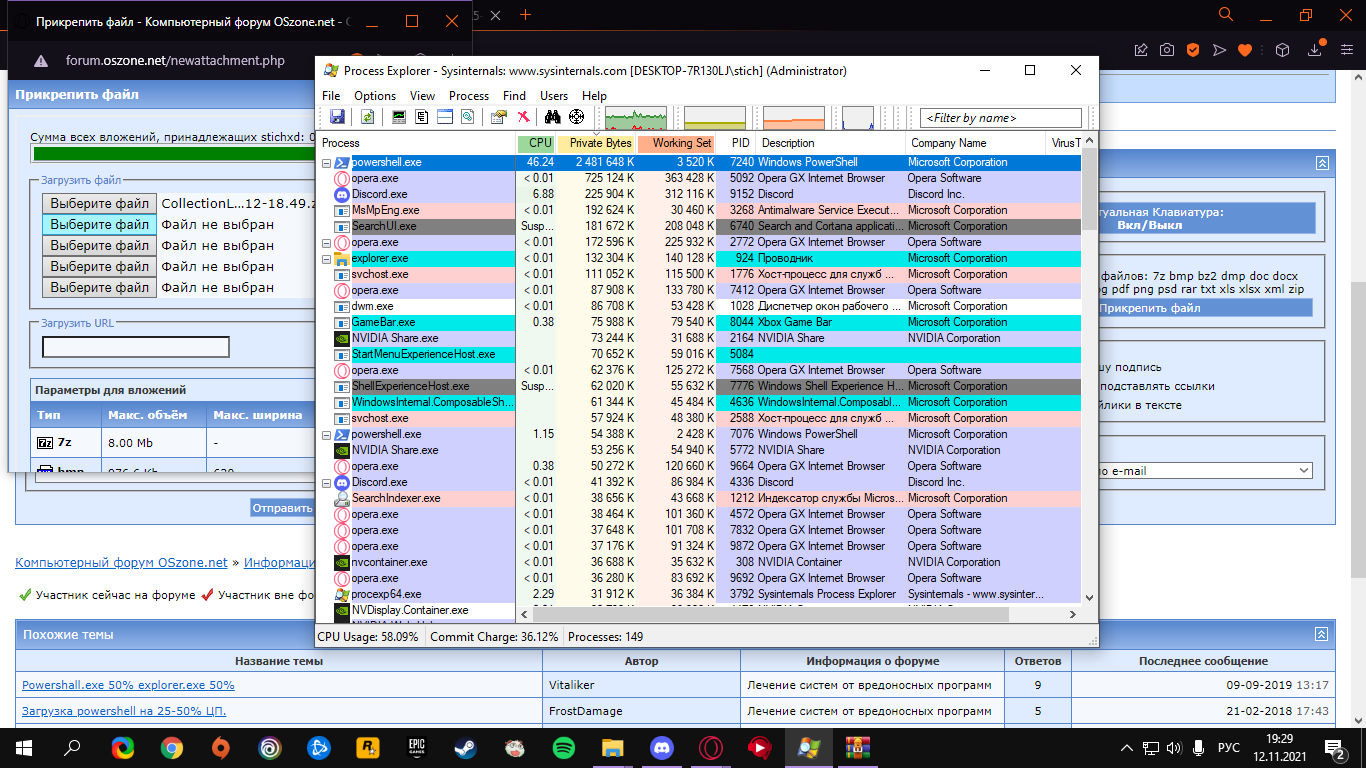Toggle the Show Lower Pane toolbar icon

pos(444,117)
